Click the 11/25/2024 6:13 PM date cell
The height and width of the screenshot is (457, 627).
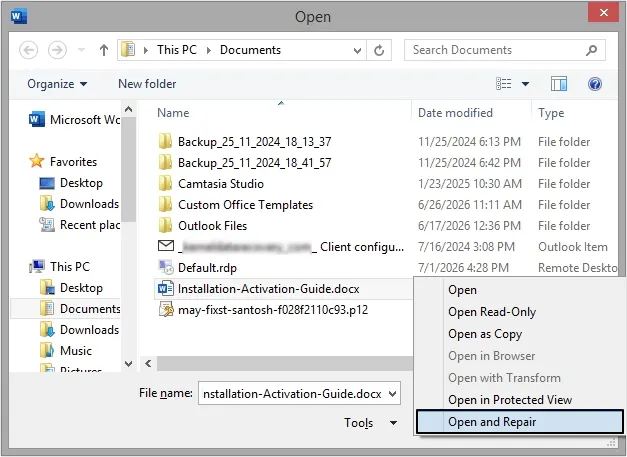(x=469, y=142)
